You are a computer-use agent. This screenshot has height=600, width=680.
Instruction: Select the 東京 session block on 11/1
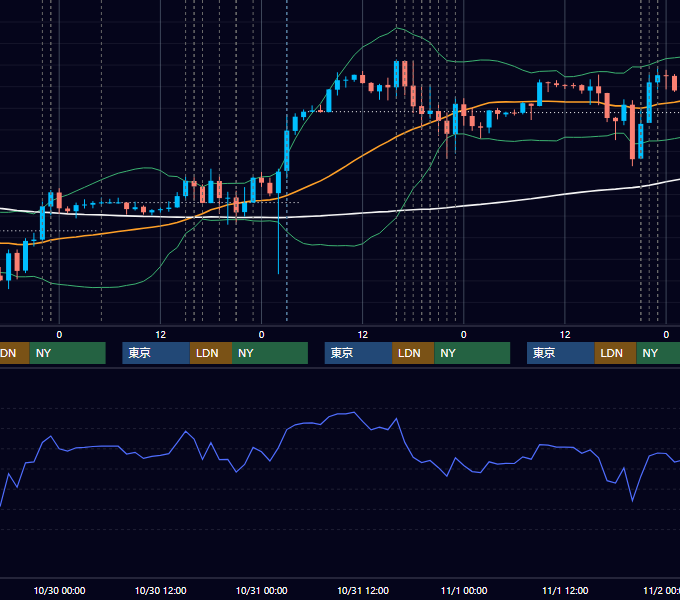(x=560, y=353)
